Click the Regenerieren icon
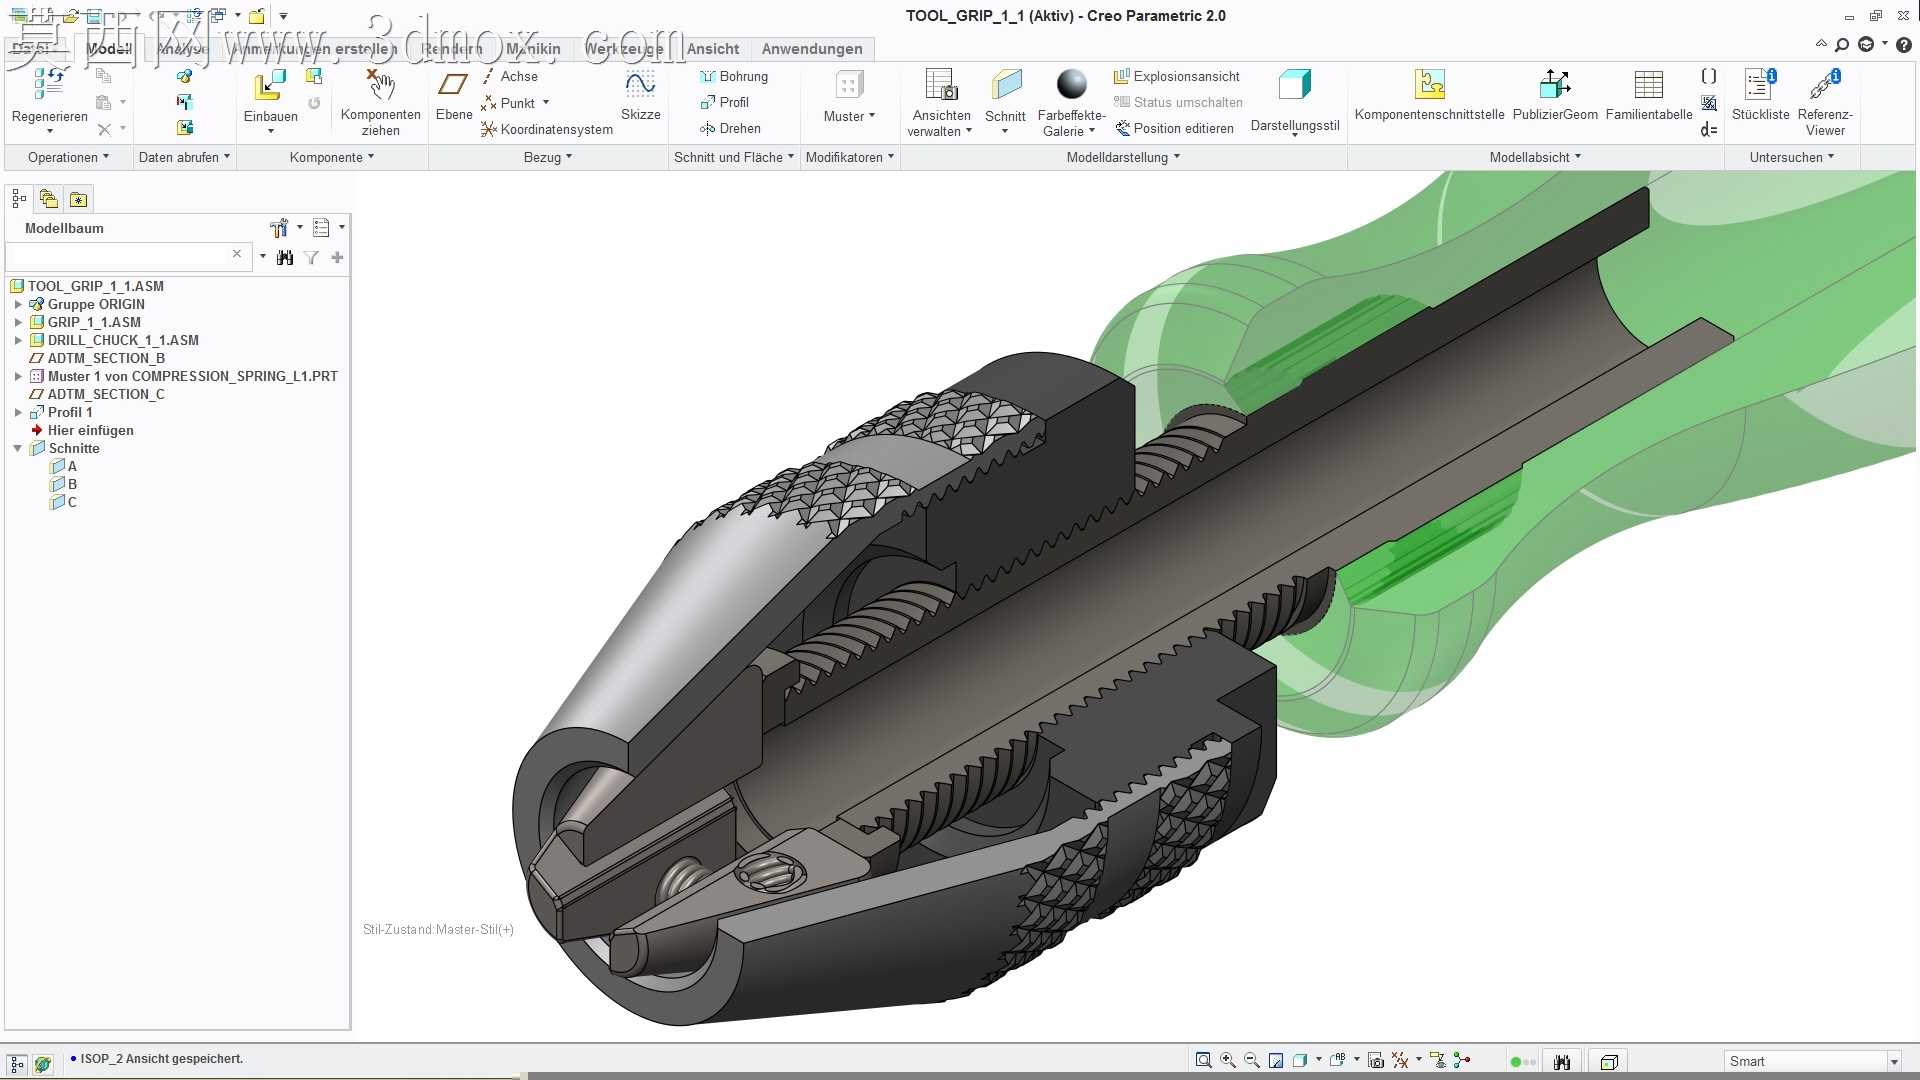The image size is (1920, 1080). 49,85
